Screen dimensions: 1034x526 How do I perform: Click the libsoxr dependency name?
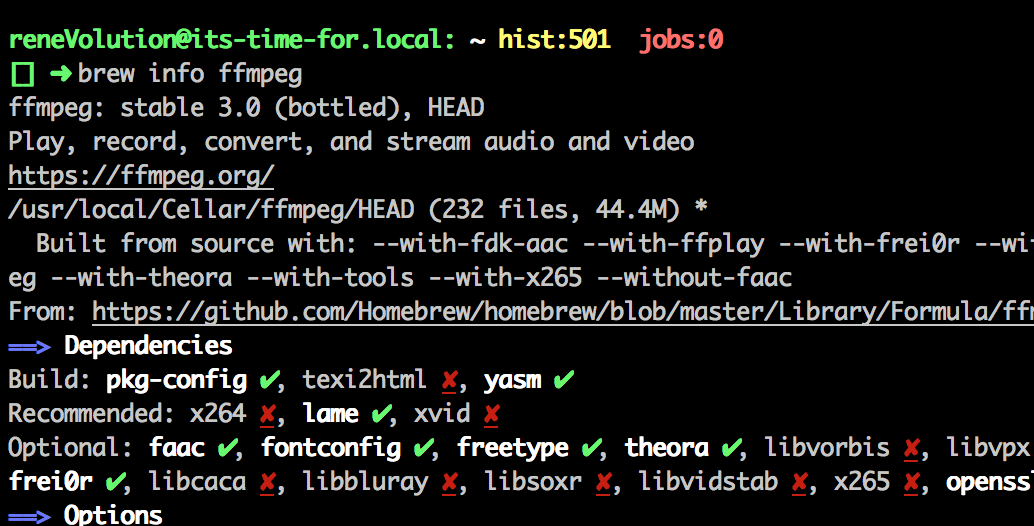pyautogui.click(x=533, y=482)
